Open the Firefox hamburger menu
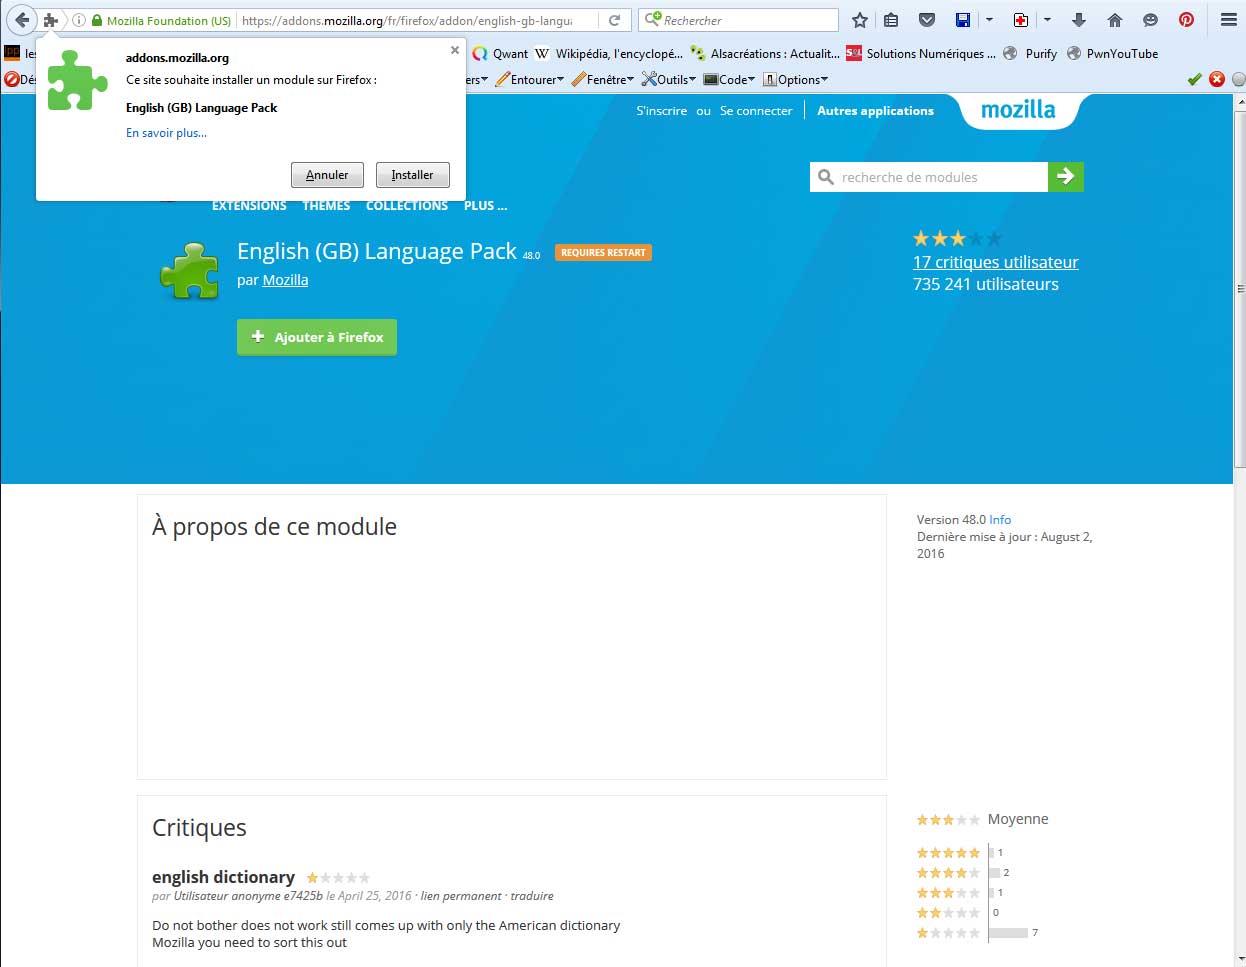The height and width of the screenshot is (967, 1246). pos(1229,20)
